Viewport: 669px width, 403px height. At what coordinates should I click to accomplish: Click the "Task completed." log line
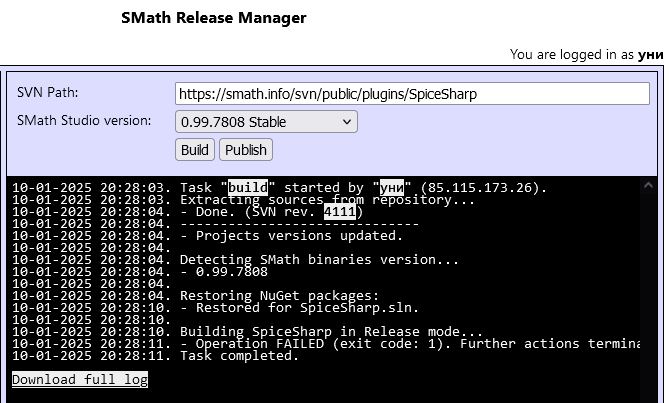[x=239, y=356]
